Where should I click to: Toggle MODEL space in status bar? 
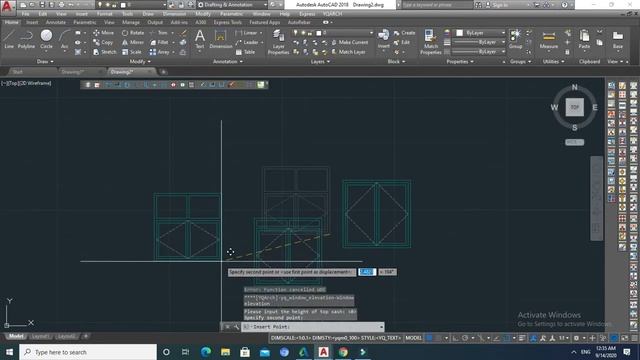coord(413,338)
